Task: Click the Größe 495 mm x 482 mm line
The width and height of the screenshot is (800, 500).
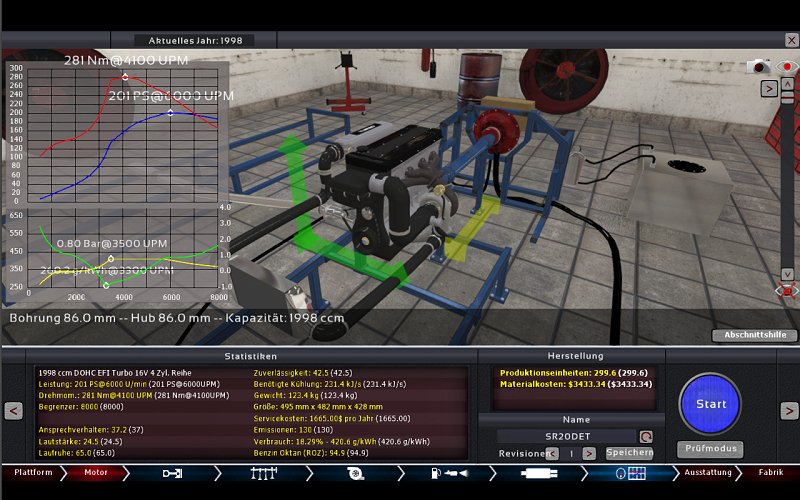Action: (318, 407)
